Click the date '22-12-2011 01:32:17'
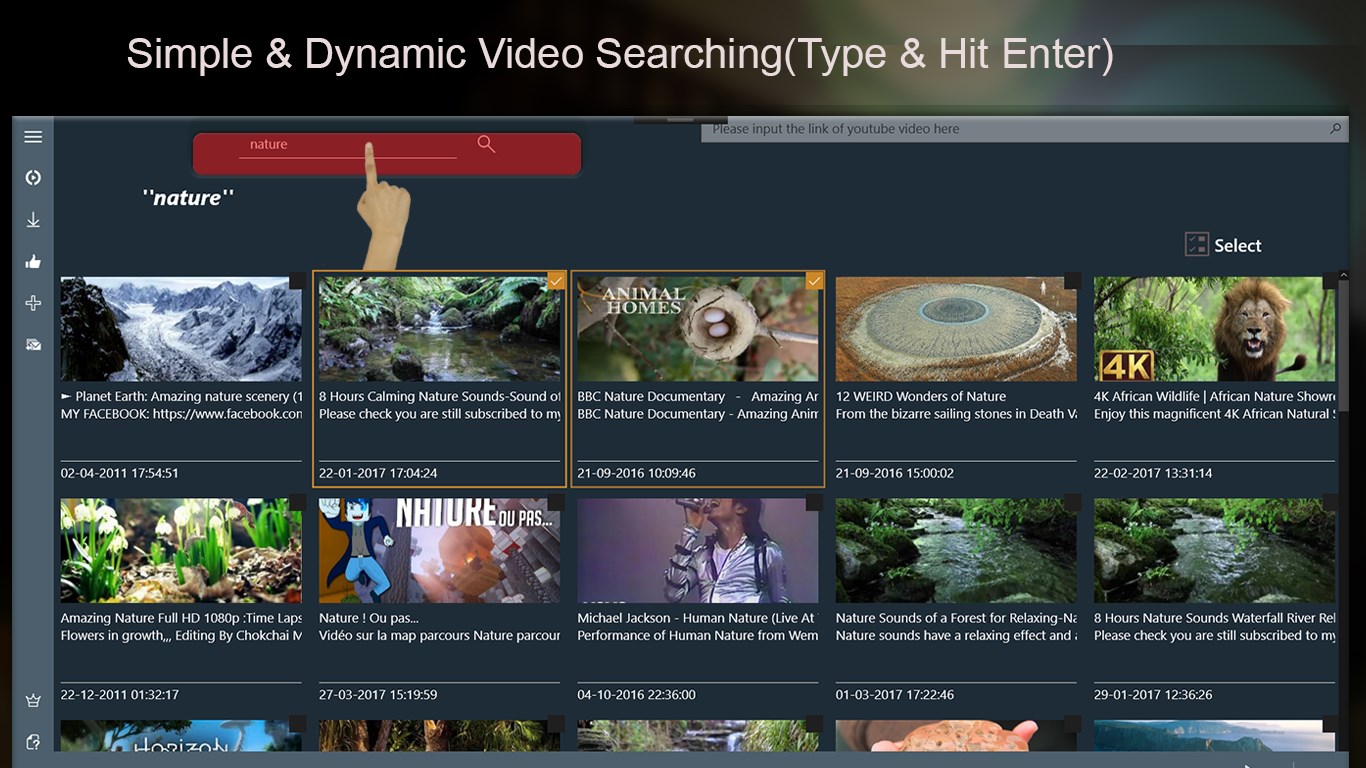The height and width of the screenshot is (768, 1366). point(120,694)
